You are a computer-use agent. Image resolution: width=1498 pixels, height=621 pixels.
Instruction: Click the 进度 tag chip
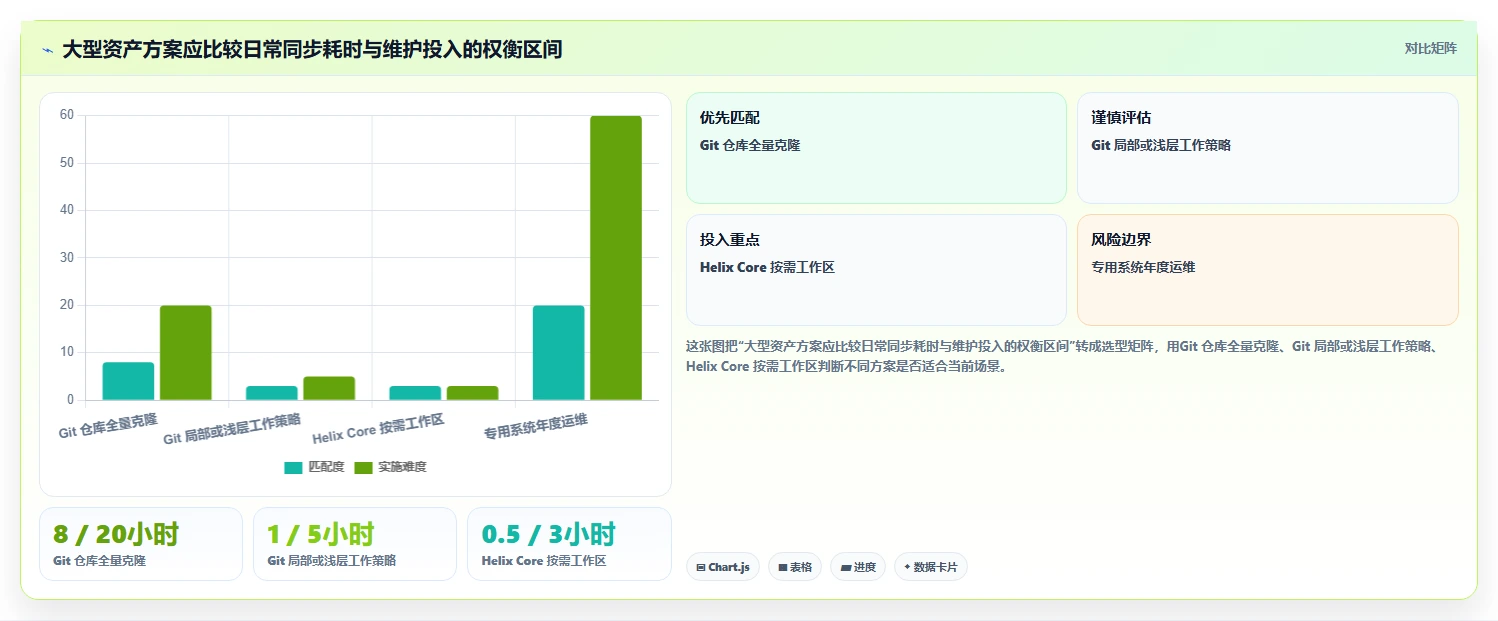(x=857, y=567)
